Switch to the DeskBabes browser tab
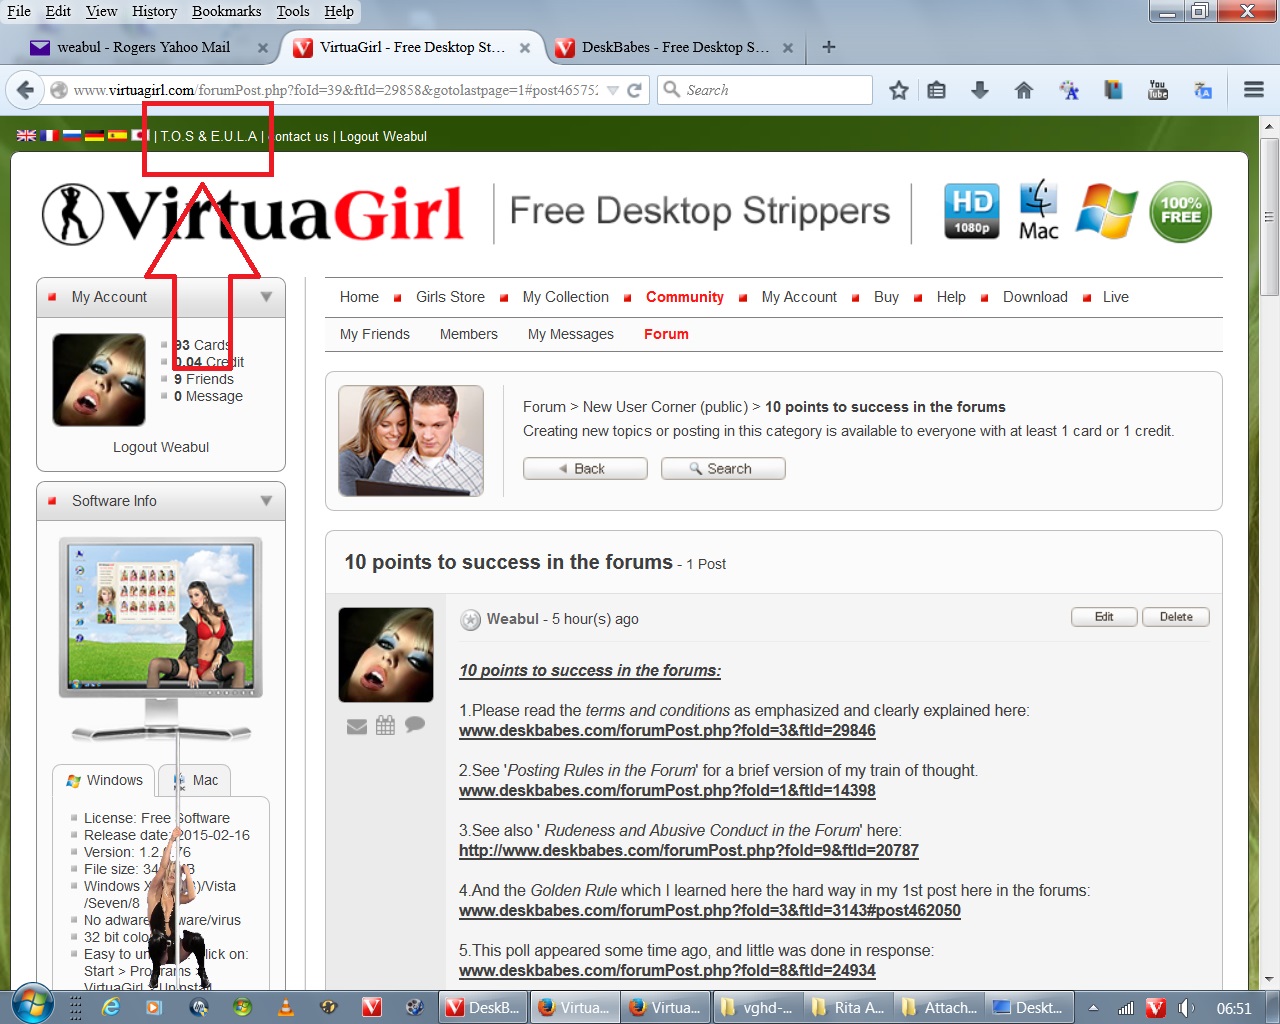The width and height of the screenshot is (1280, 1024). pyautogui.click(x=670, y=47)
